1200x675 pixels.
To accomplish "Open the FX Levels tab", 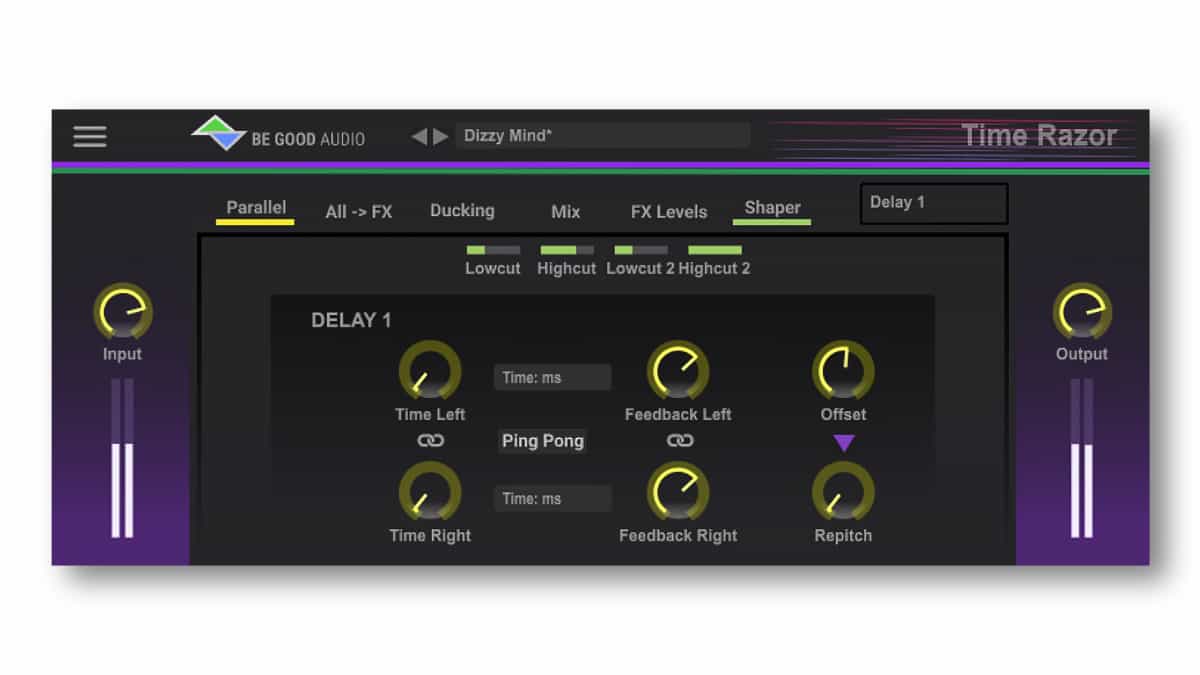I will pos(669,212).
